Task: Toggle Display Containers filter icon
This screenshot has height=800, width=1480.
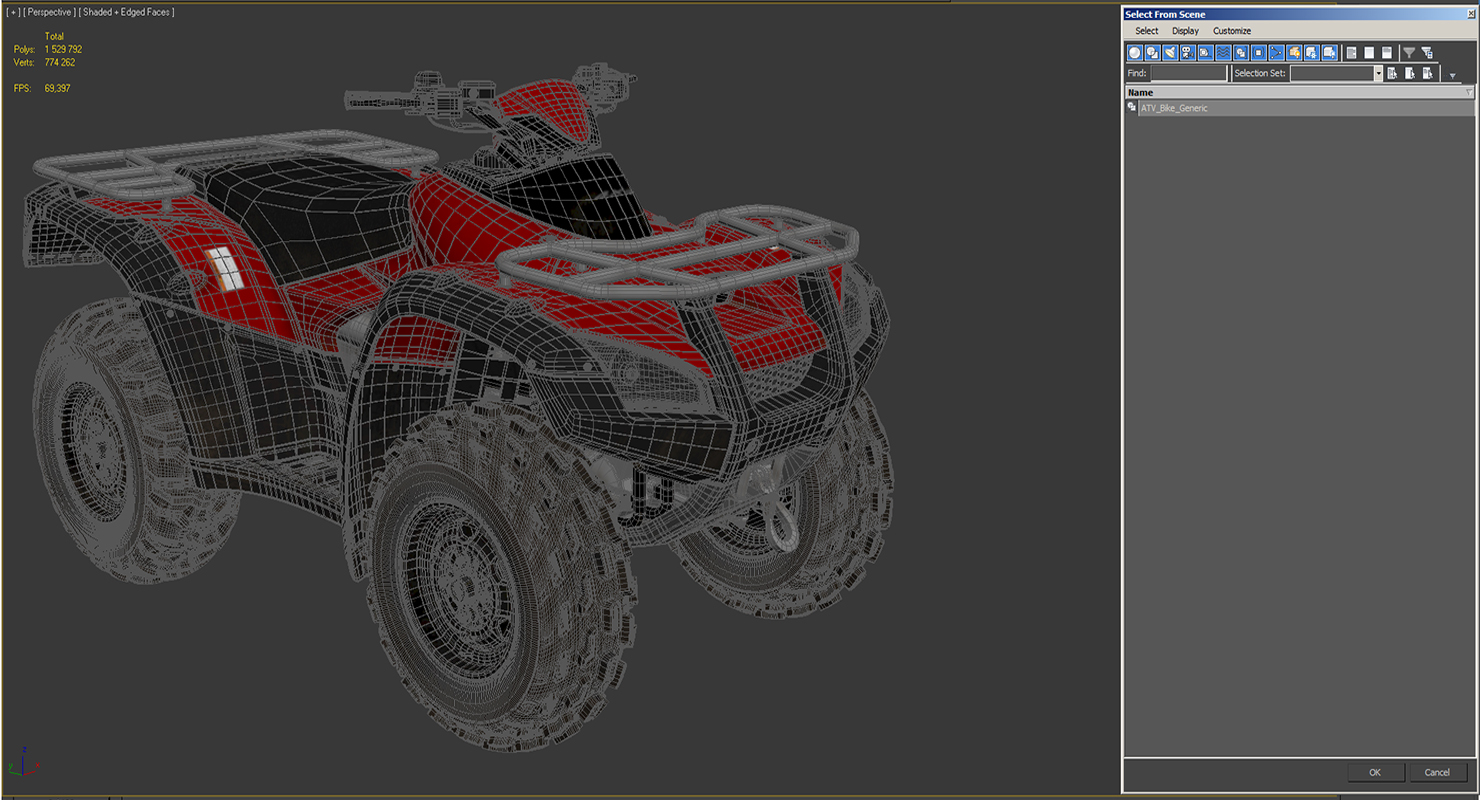Action: [1294, 52]
